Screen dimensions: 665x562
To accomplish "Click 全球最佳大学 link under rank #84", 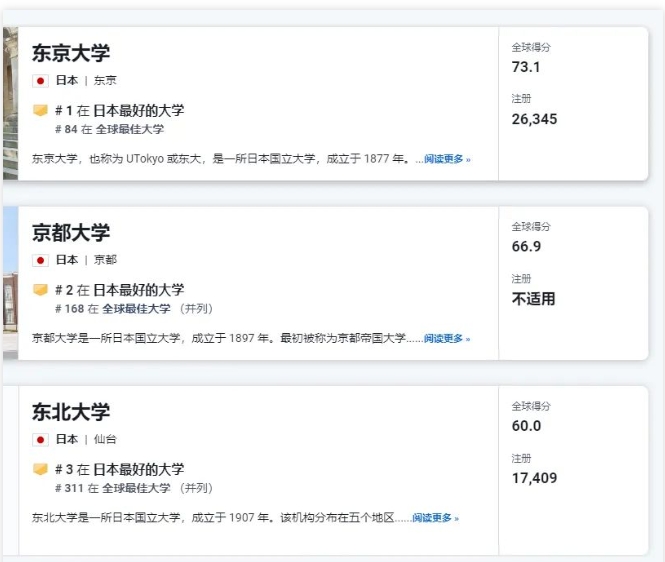I will pos(130,129).
